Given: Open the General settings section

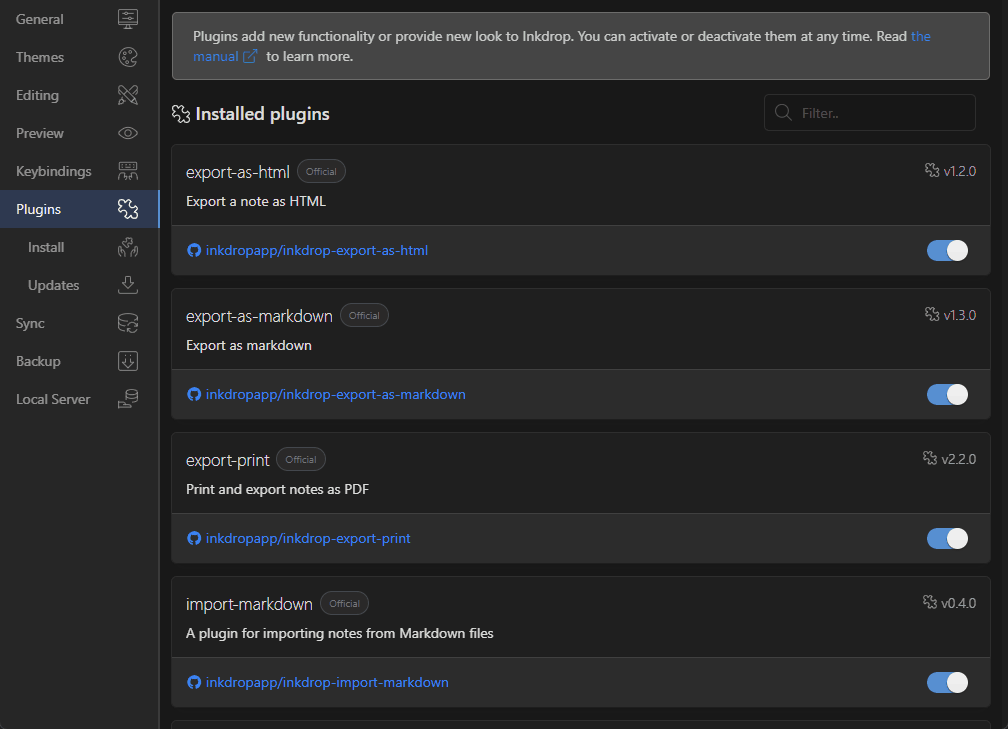Looking at the screenshot, I should pyautogui.click(x=79, y=19).
